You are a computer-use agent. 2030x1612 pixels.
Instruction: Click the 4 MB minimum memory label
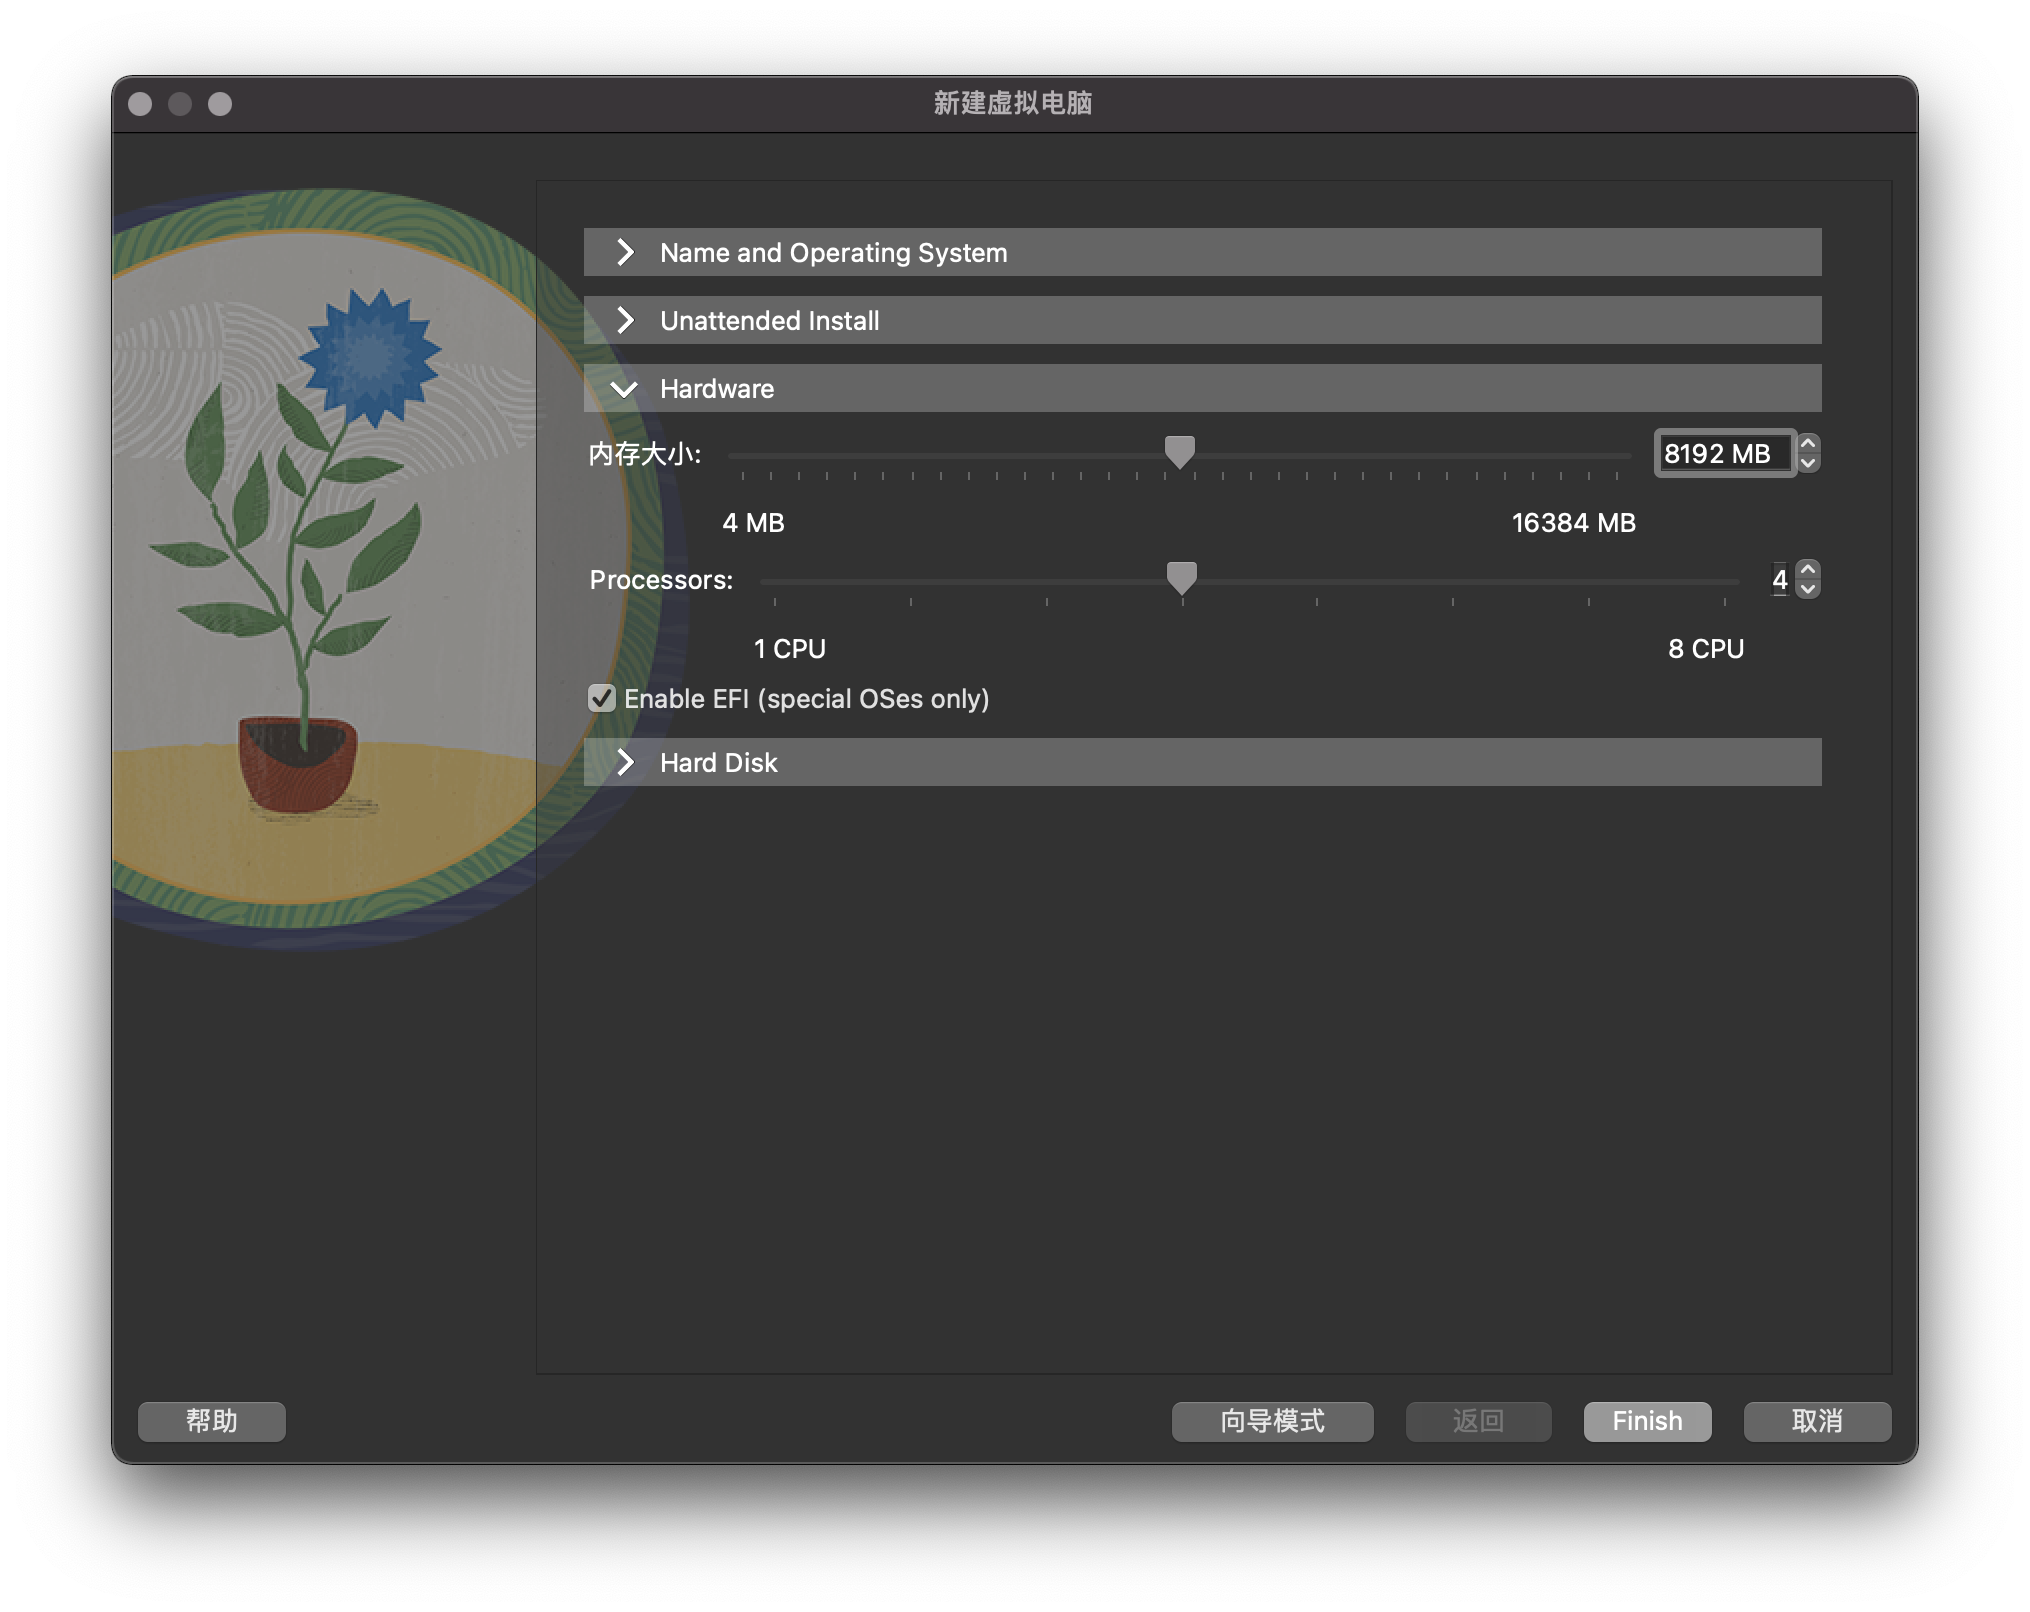point(753,522)
